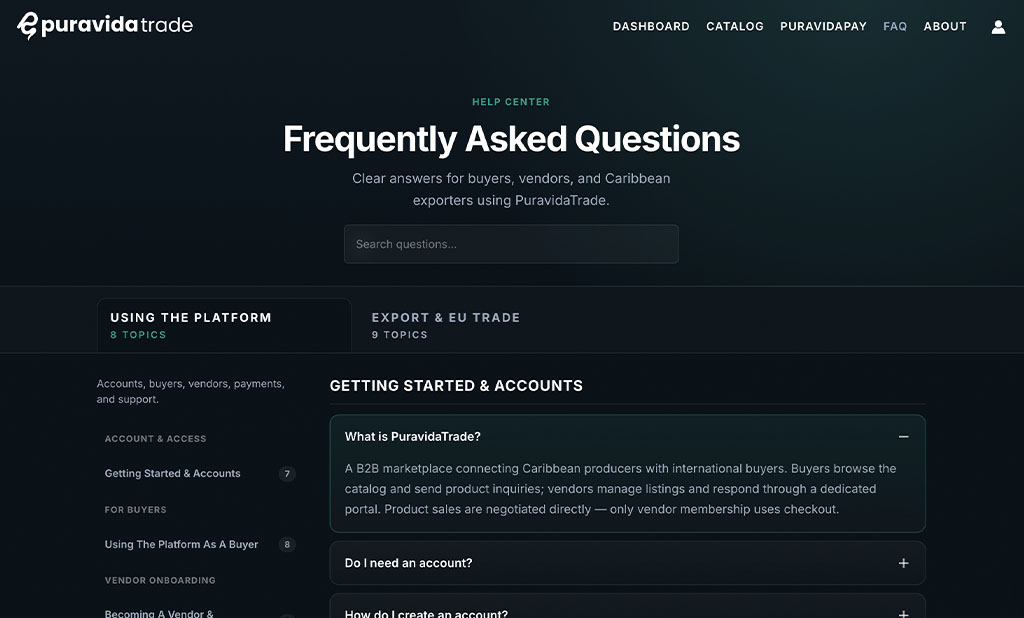
Task: Expand the Do I need an account question
Action: (x=903, y=563)
